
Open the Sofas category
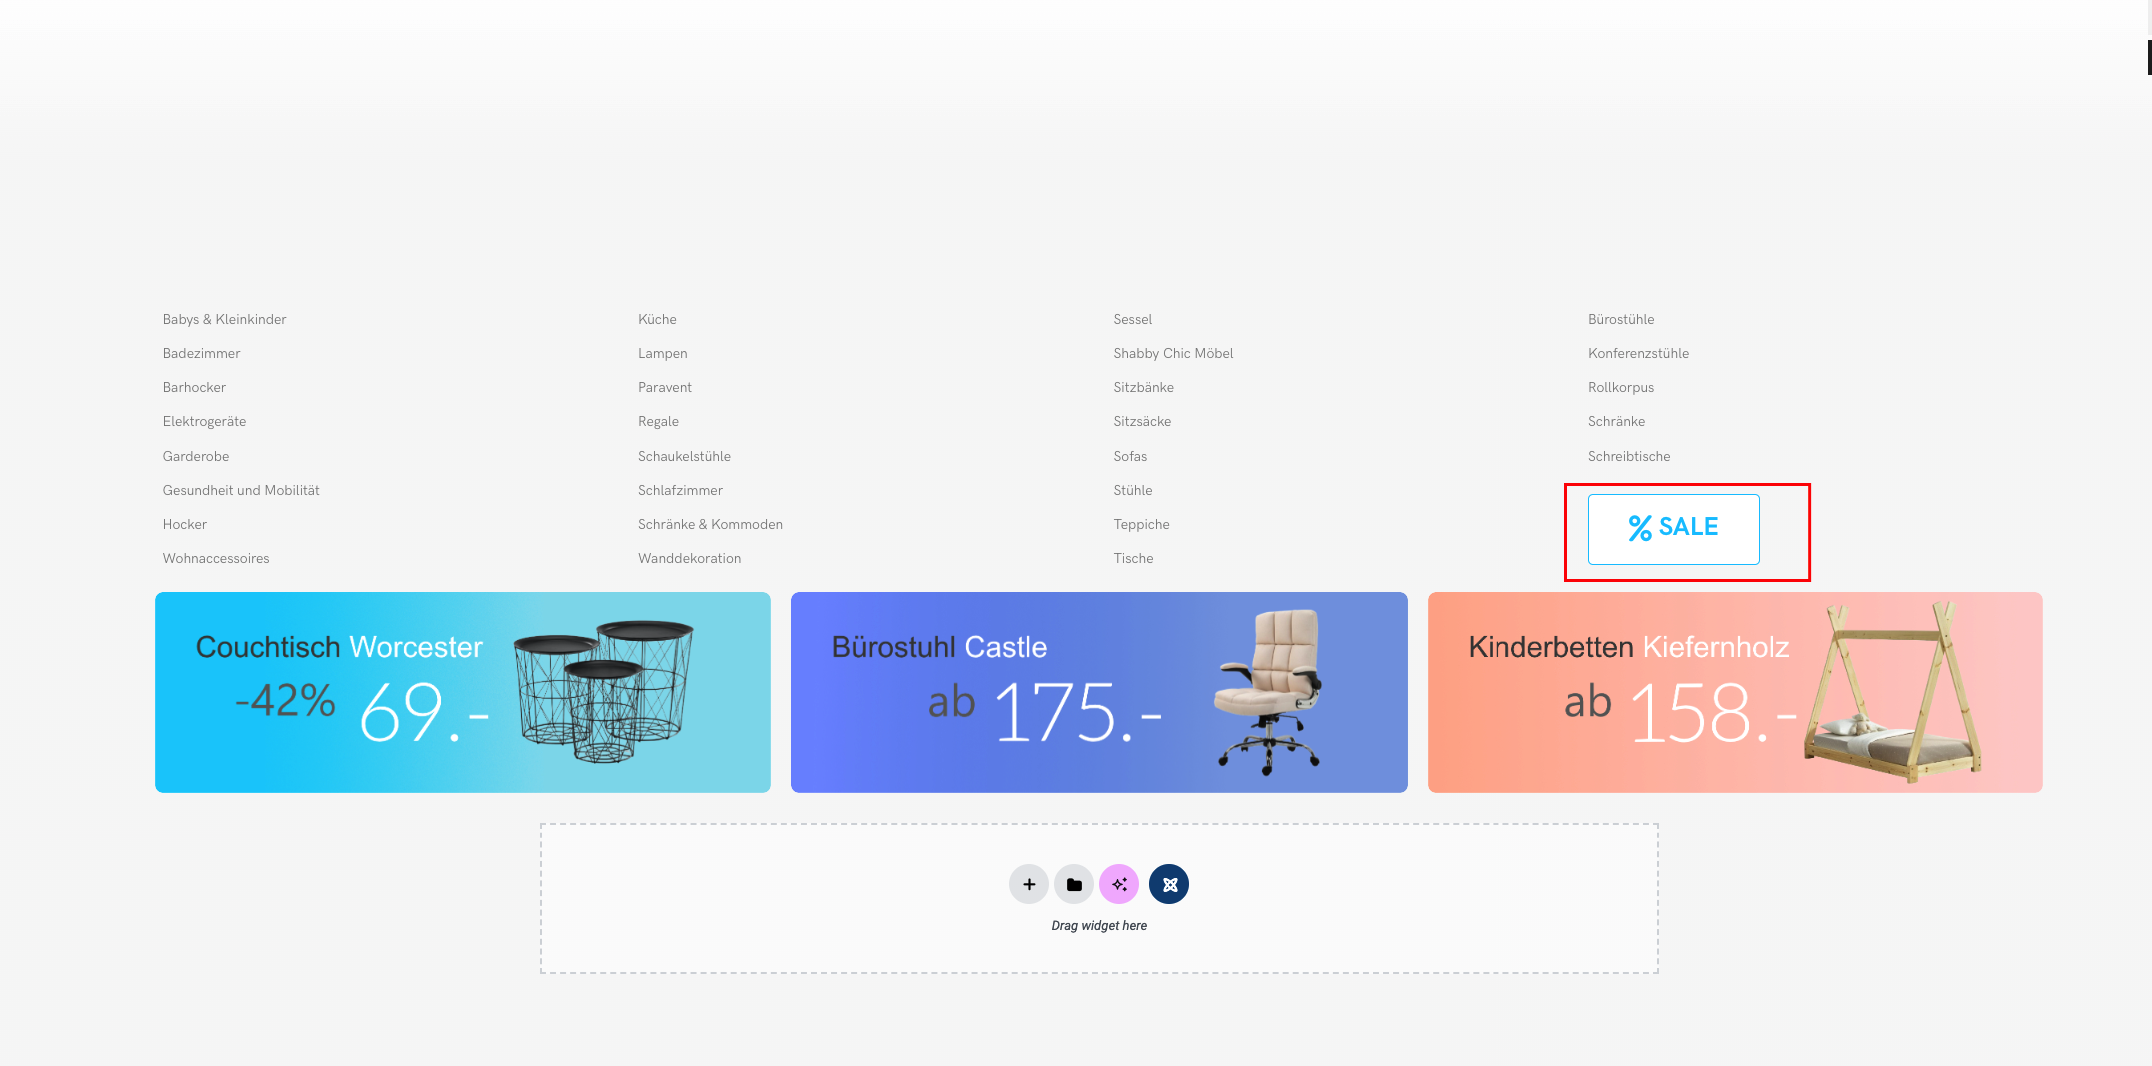tap(1130, 456)
